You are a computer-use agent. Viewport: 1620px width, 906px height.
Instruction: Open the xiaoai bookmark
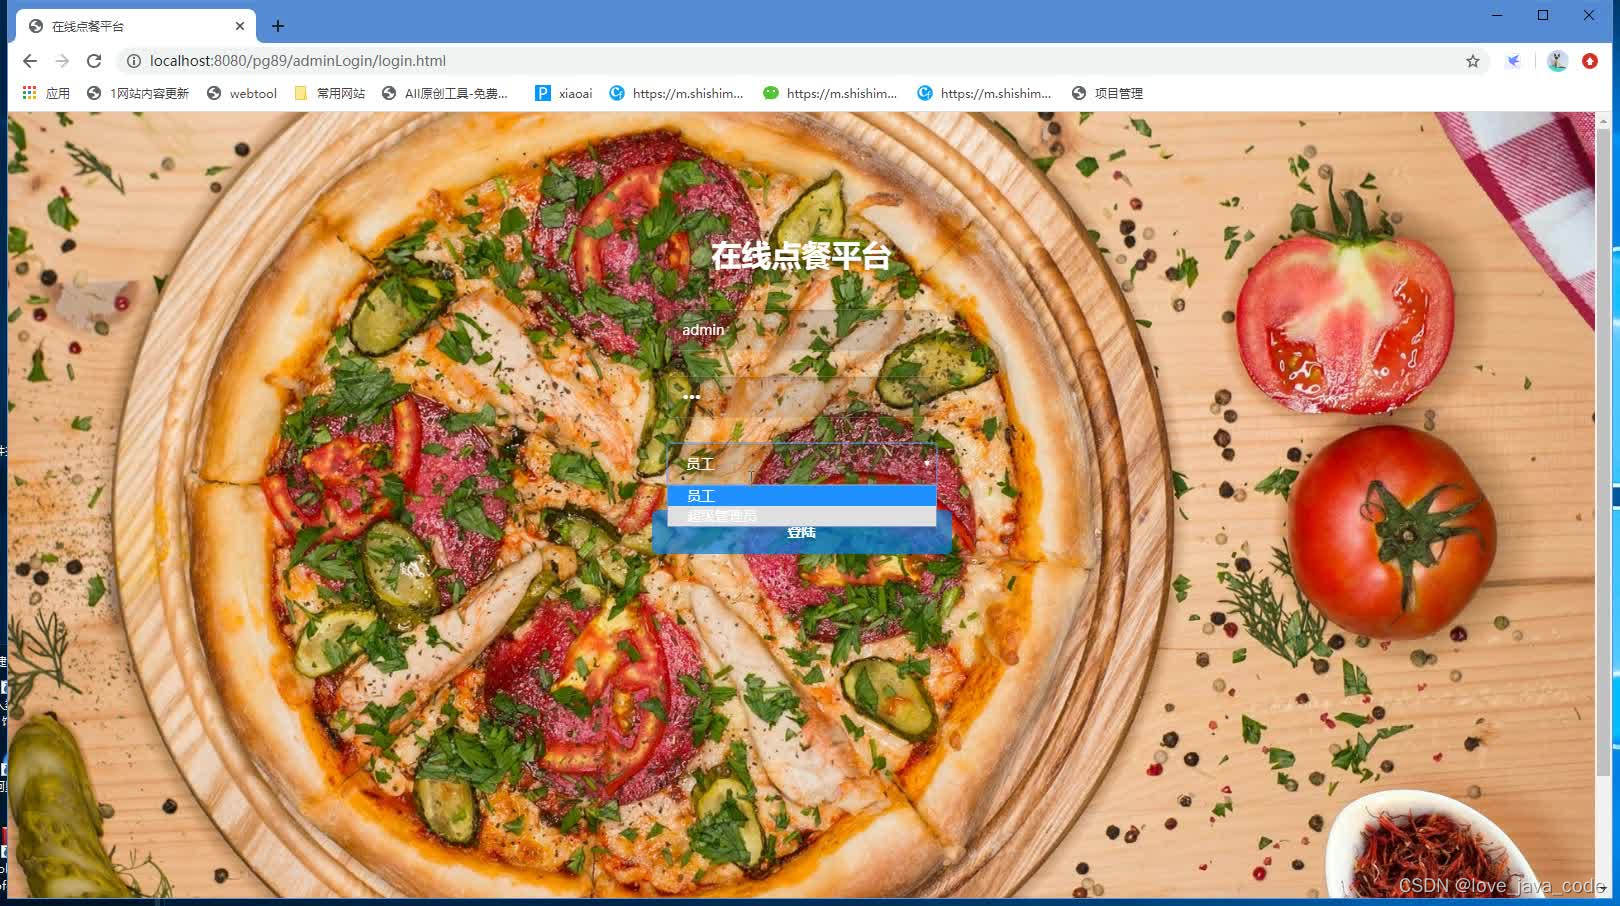563,93
